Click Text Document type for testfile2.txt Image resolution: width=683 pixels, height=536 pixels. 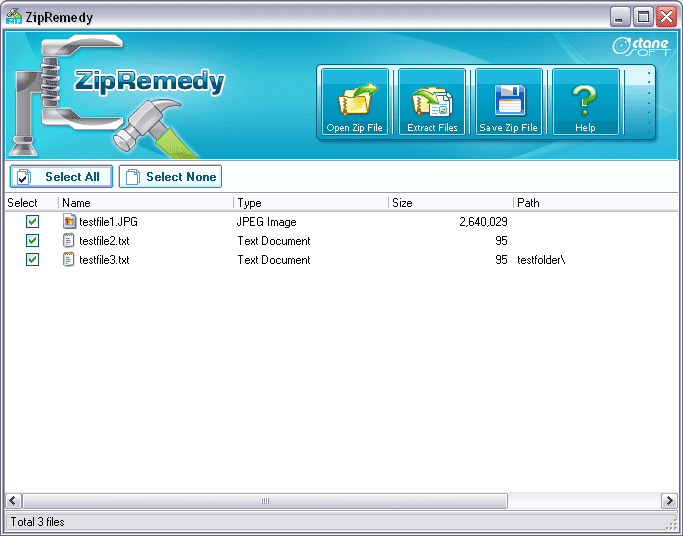click(274, 241)
